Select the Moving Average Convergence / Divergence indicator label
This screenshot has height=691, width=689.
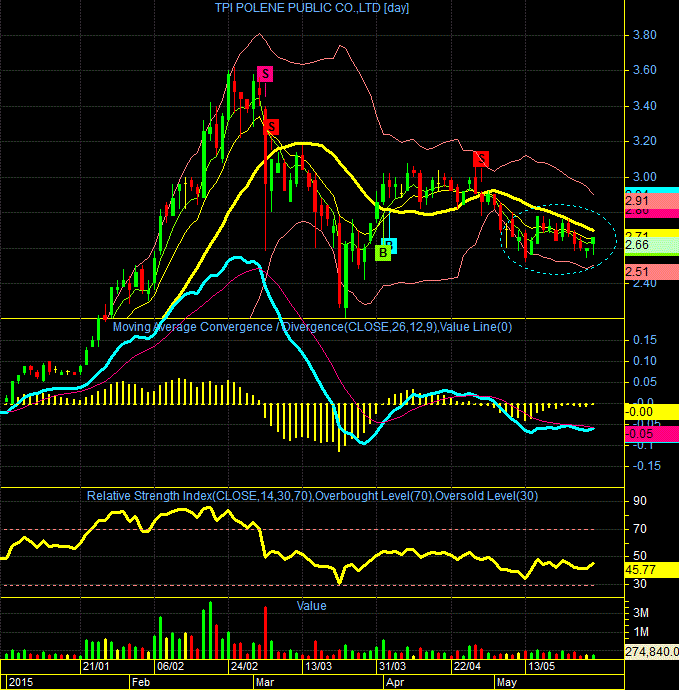pyautogui.click(x=312, y=327)
